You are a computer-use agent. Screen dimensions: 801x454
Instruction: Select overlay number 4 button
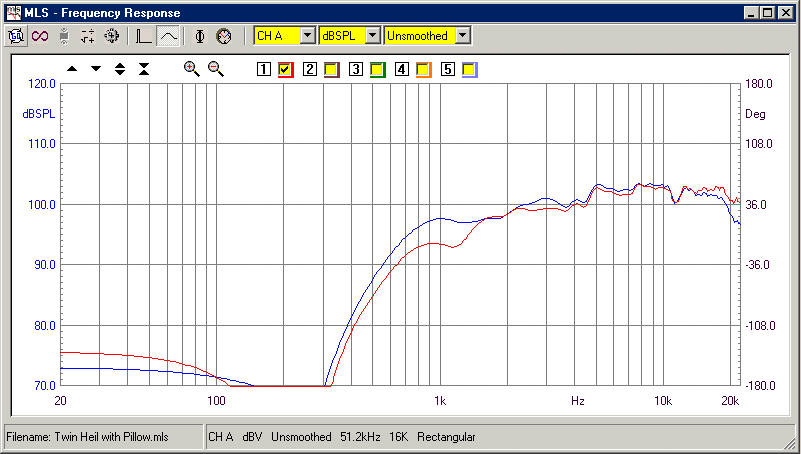pos(402,69)
